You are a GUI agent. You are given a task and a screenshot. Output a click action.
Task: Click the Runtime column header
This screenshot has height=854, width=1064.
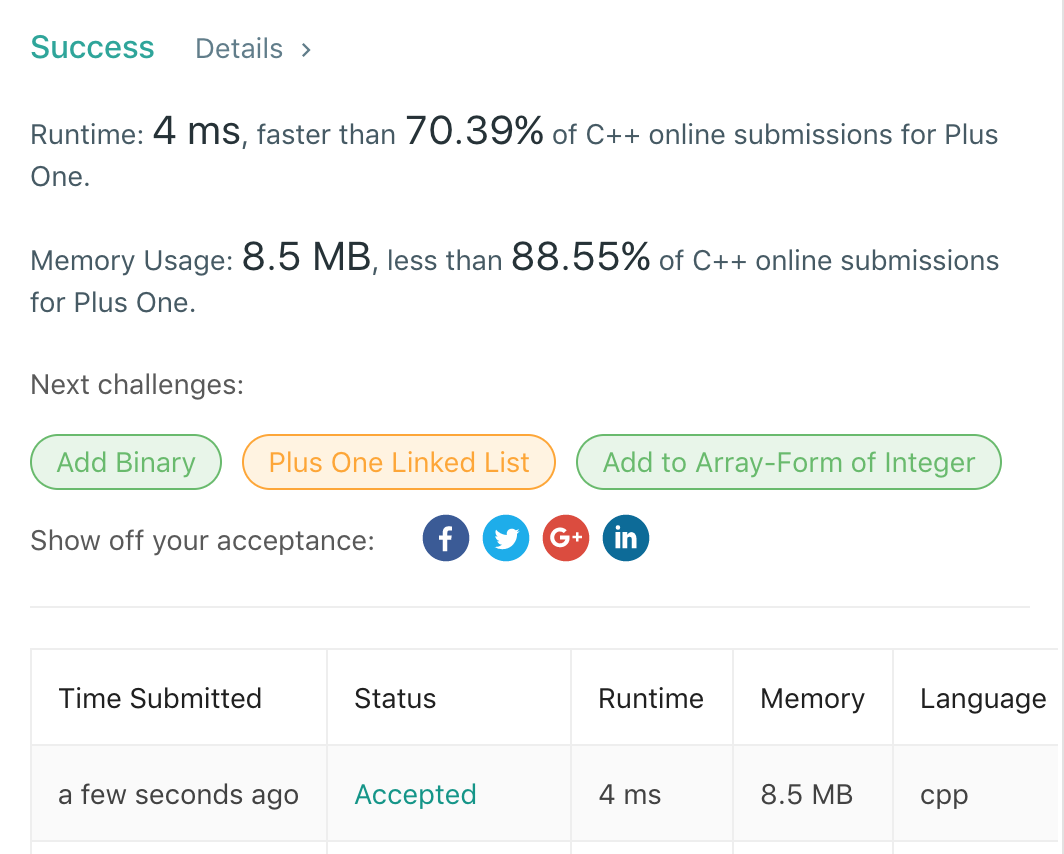(651, 698)
